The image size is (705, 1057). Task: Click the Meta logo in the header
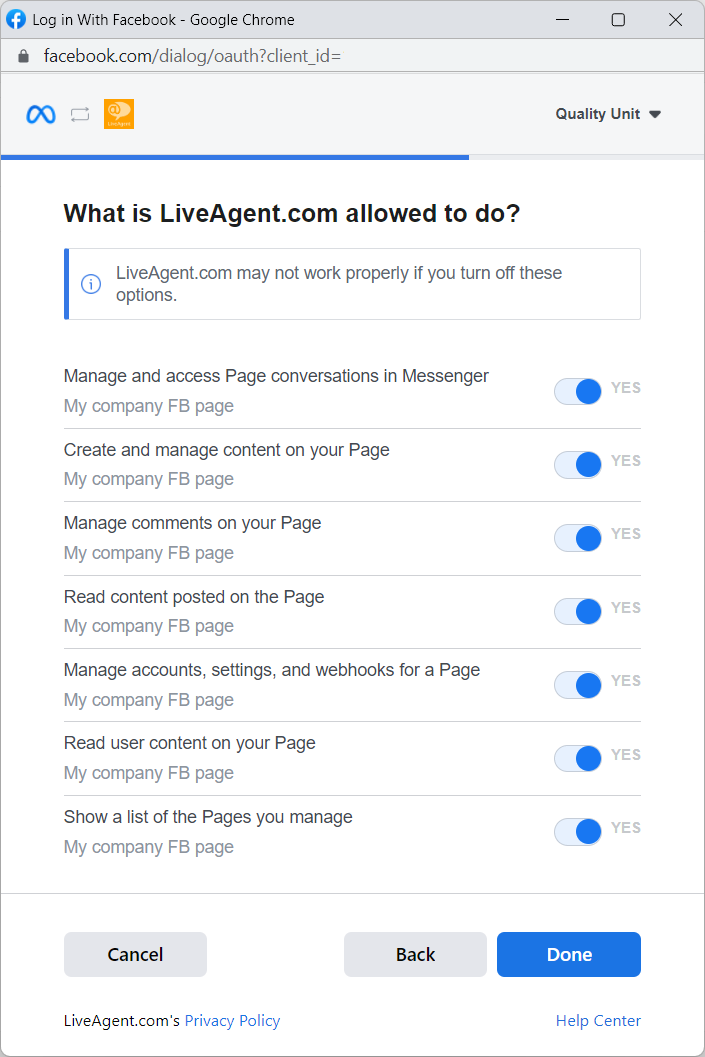39,114
